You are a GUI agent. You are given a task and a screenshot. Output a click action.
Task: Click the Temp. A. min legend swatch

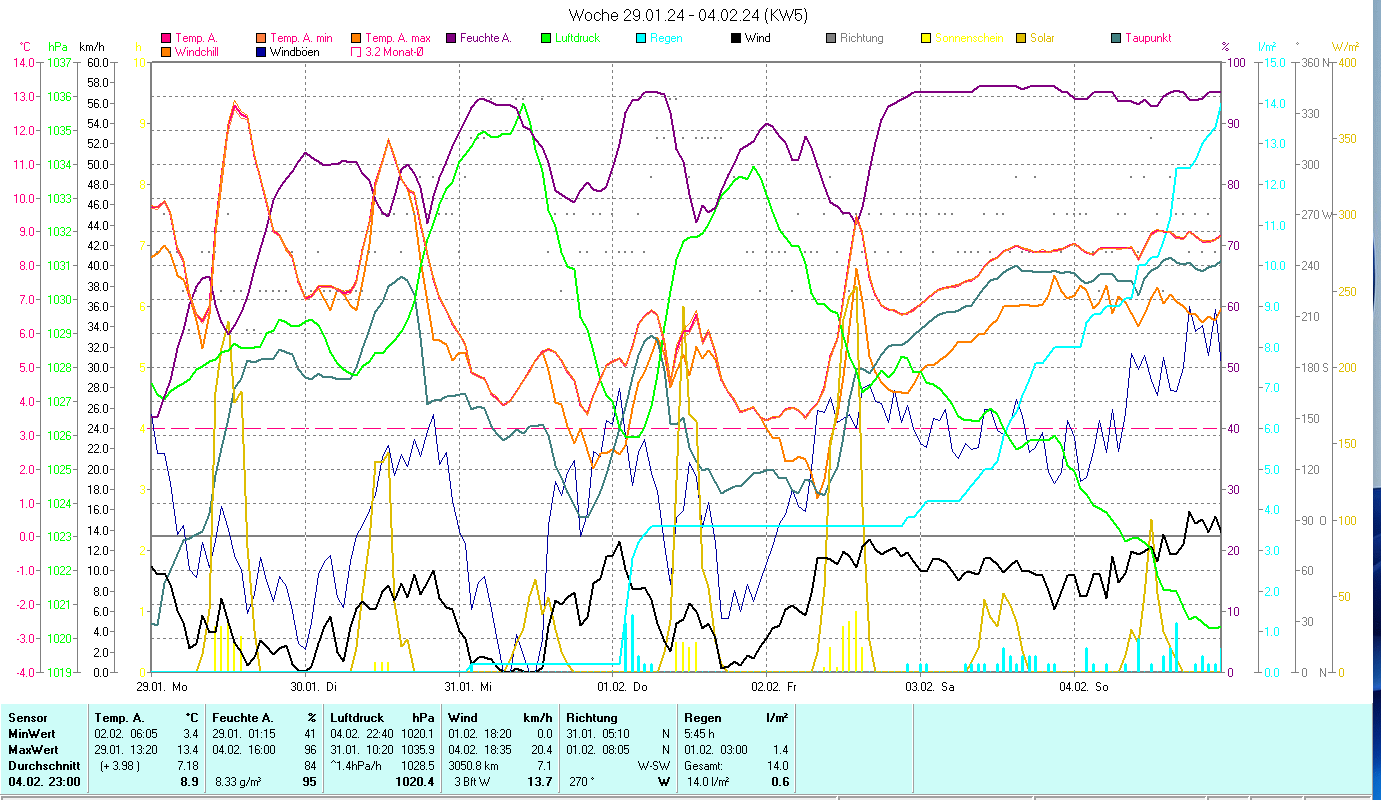tap(261, 38)
